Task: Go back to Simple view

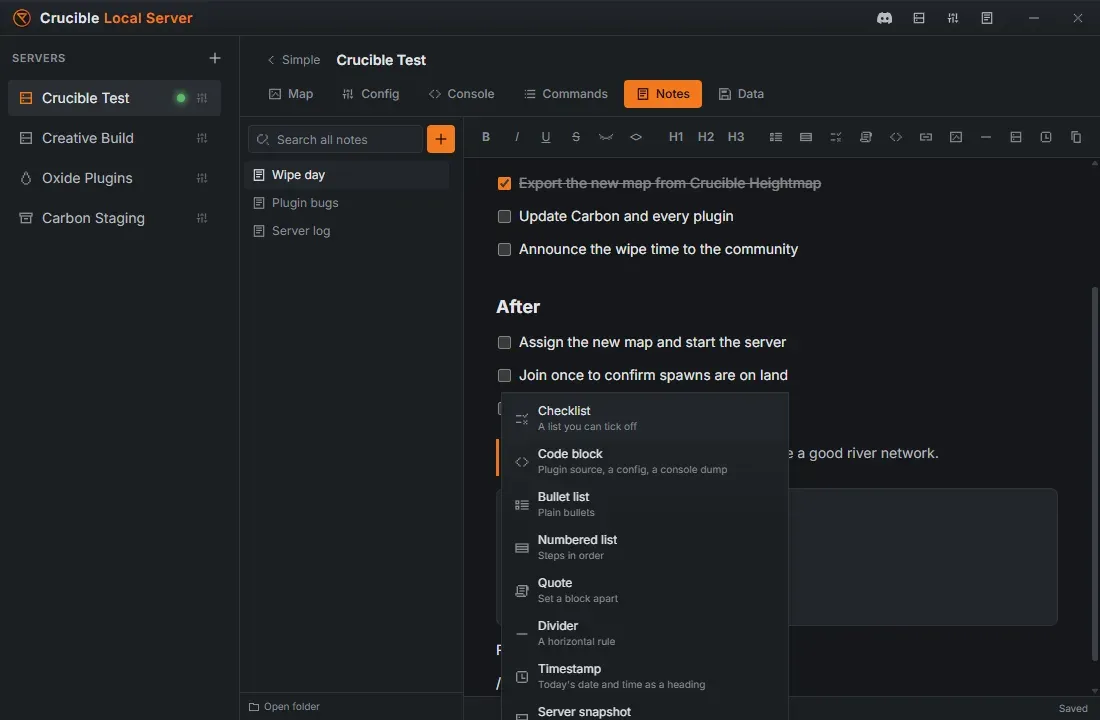Action: (293, 60)
